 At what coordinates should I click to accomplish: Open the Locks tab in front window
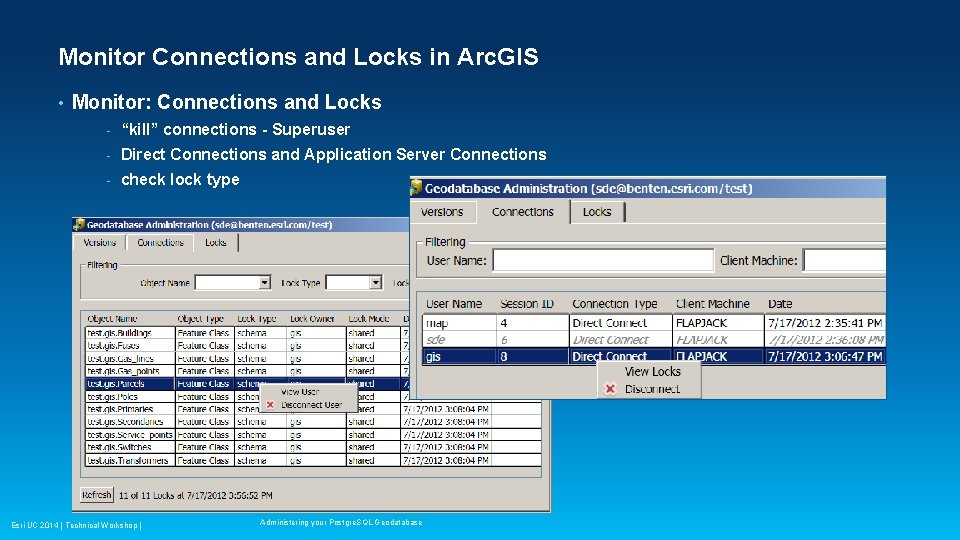597,212
